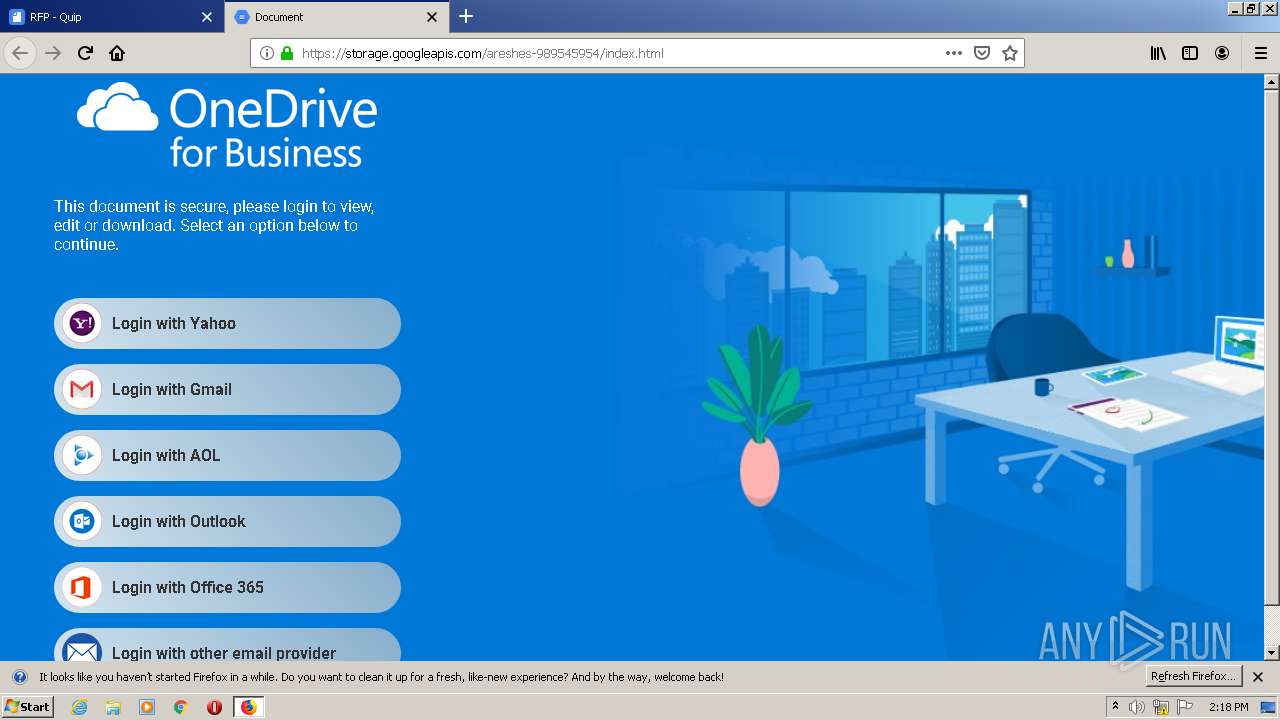Open the volume control in system tray
This screenshot has height=720, width=1280.
1137,707
